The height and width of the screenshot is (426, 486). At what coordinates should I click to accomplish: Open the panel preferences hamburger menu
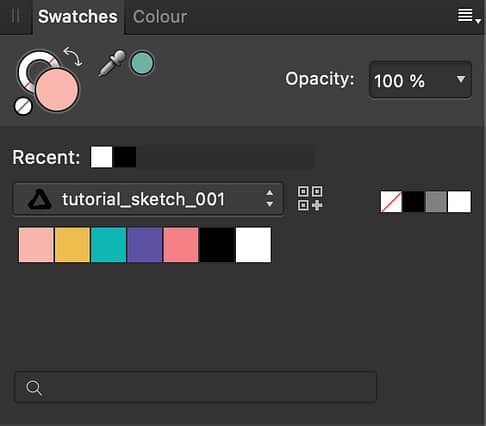click(x=468, y=16)
